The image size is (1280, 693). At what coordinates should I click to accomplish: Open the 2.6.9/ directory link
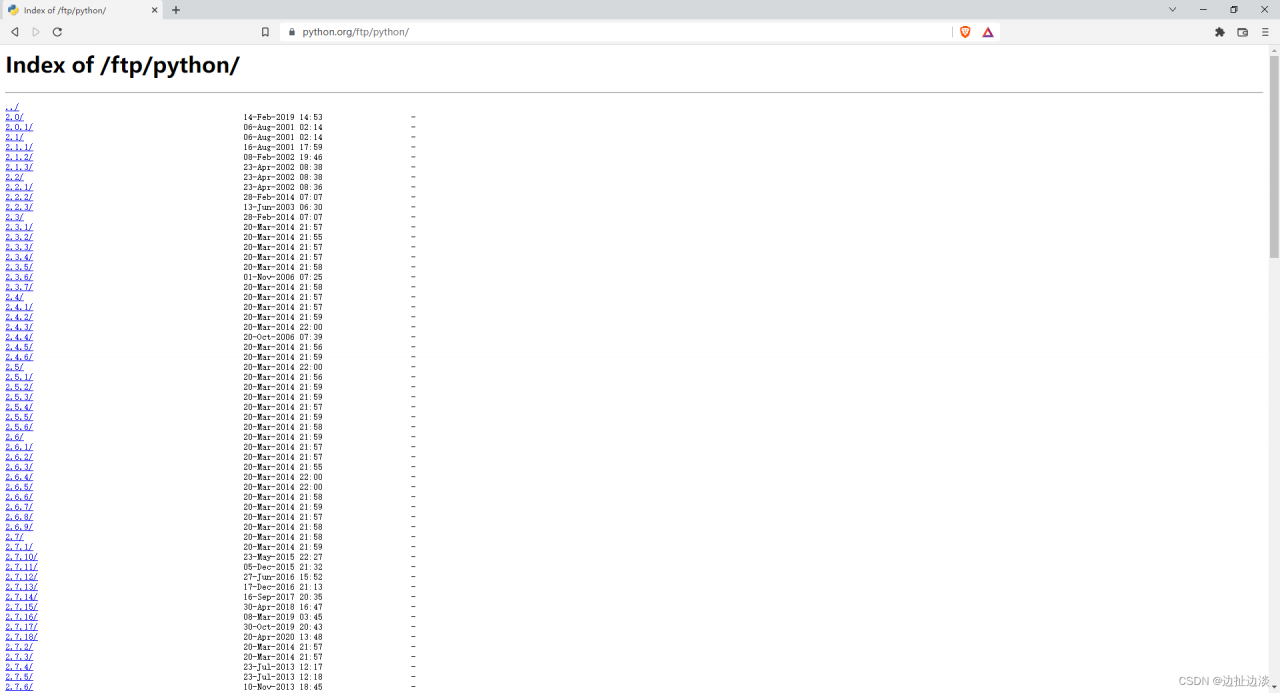tap(19, 527)
